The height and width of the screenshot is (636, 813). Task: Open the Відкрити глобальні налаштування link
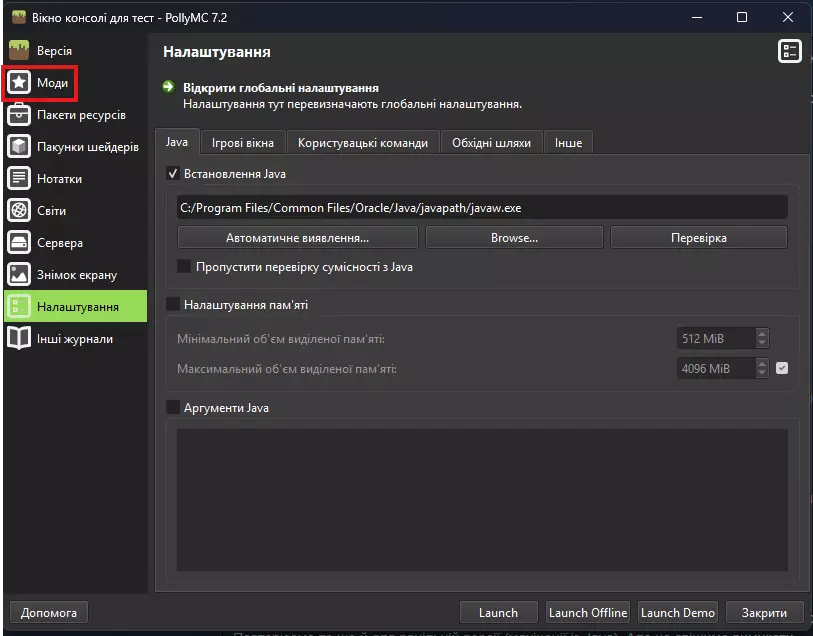coord(280,88)
